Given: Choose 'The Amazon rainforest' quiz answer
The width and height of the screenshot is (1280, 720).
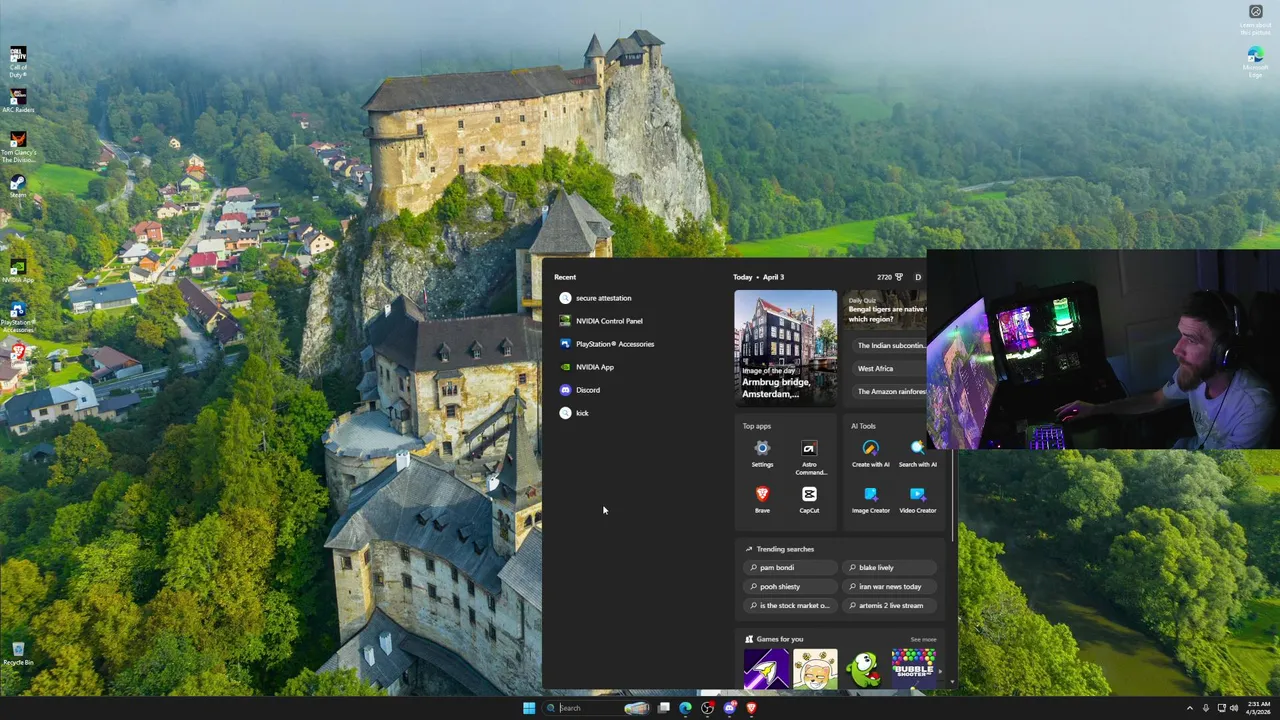Looking at the screenshot, I should point(890,392).
